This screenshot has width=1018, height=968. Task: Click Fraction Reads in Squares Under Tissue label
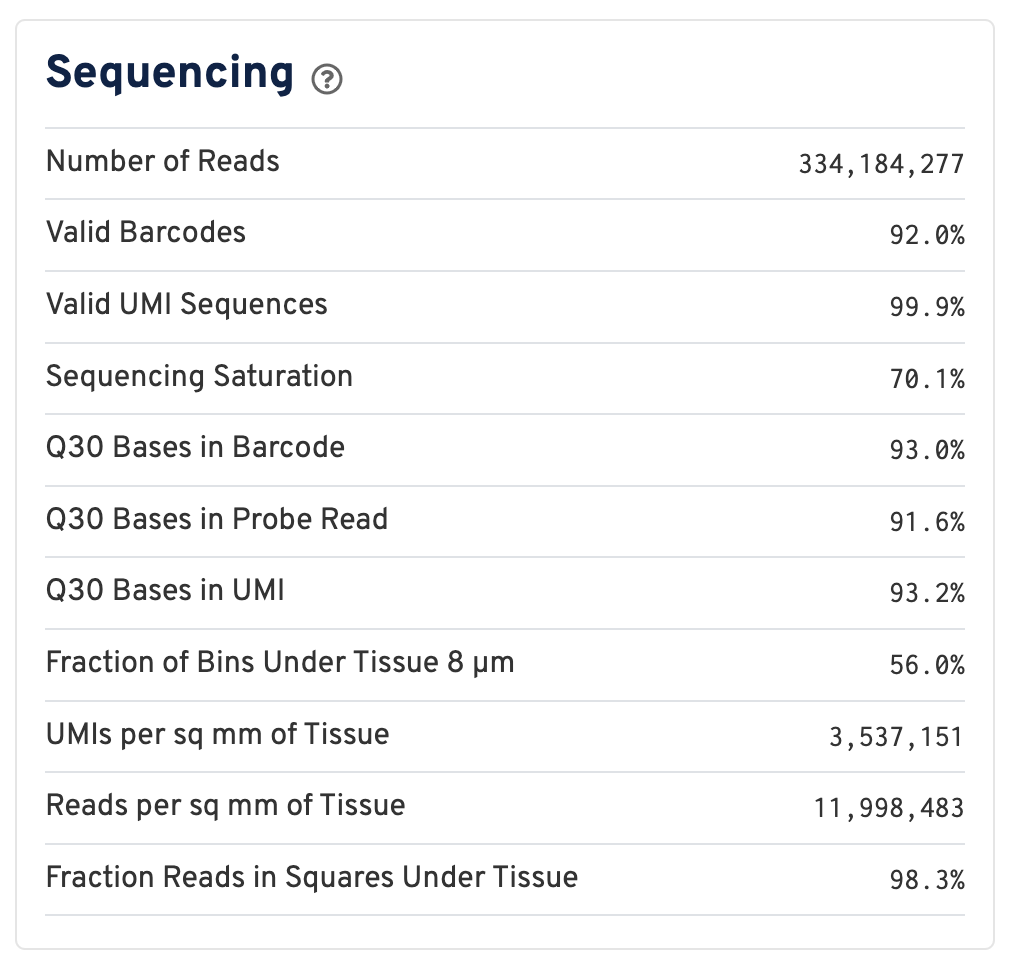pyautogui.click(x=312, y=877)
